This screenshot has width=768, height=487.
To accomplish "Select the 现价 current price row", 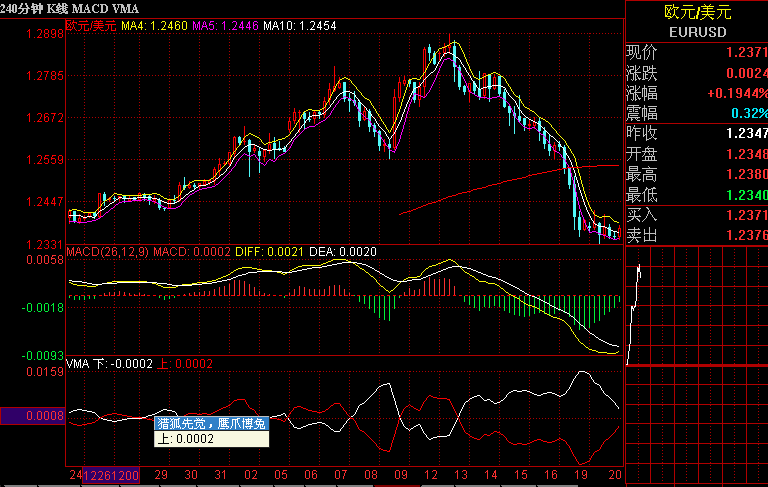I will 697,52.
